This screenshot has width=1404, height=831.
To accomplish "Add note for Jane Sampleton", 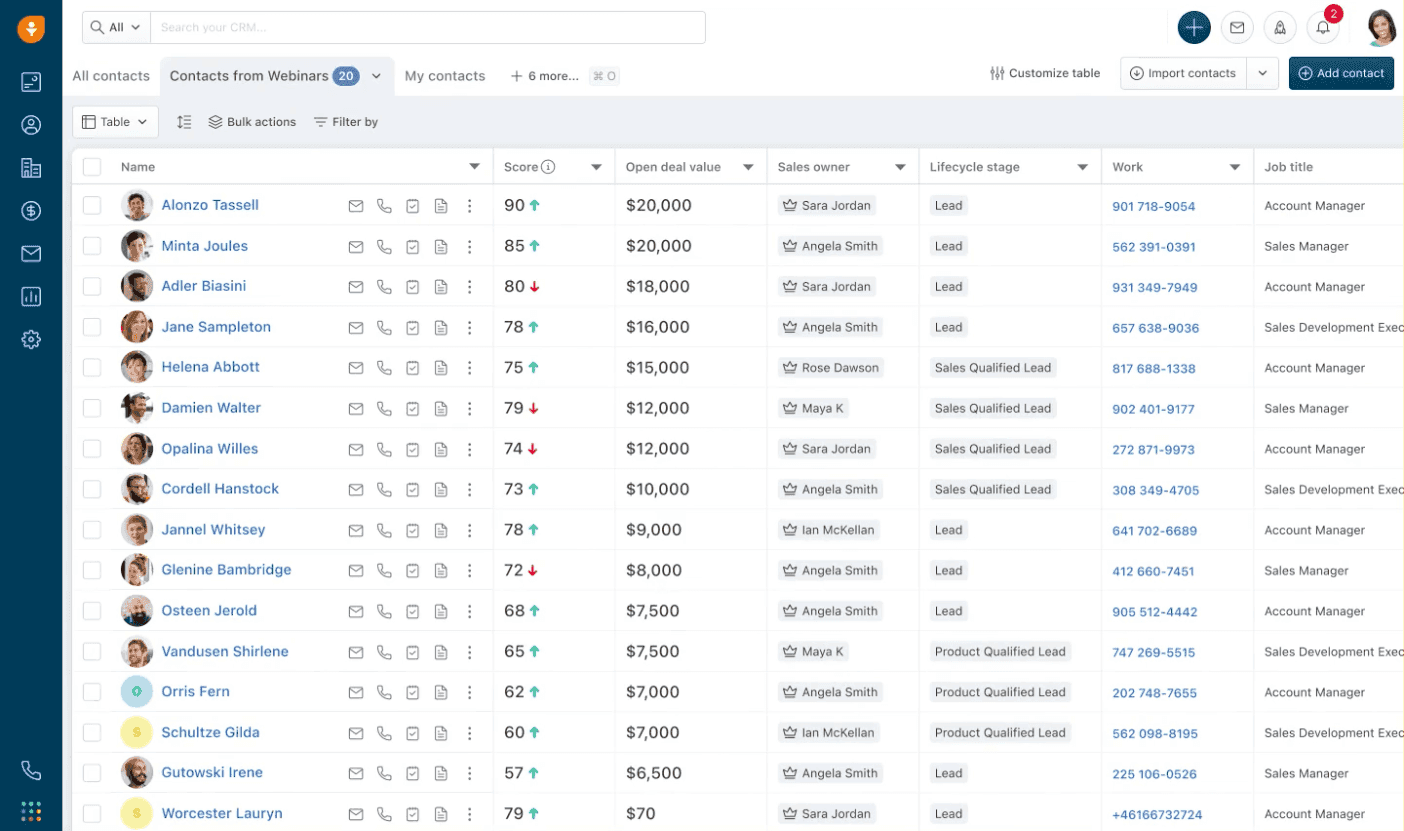I will 441,327.
